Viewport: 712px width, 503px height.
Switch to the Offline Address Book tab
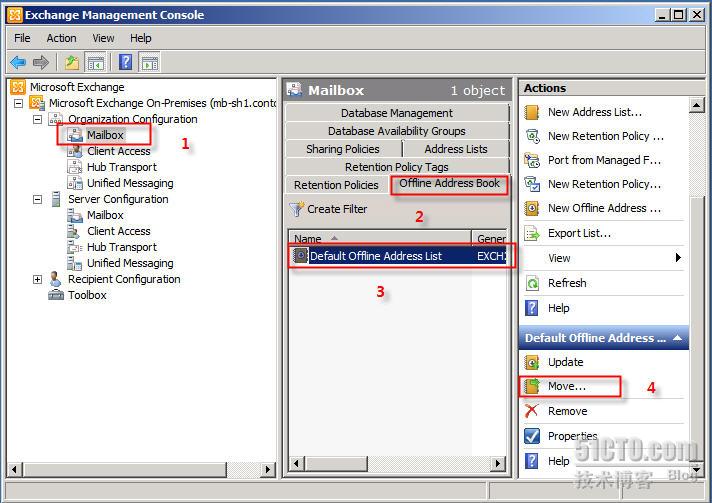coord(449,183)
